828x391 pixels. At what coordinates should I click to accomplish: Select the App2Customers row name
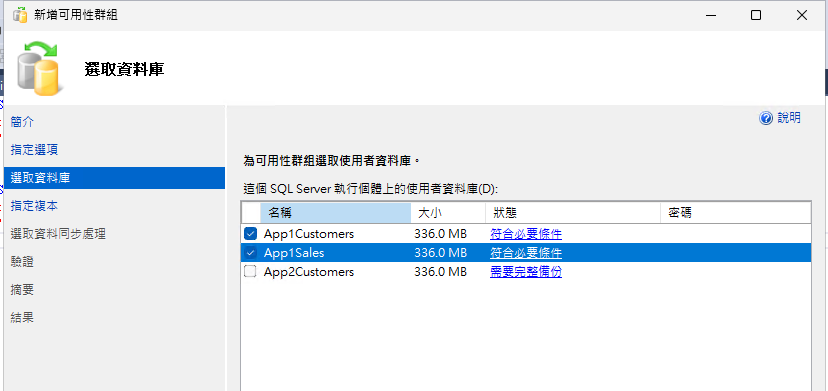click(x=309, y=272)
